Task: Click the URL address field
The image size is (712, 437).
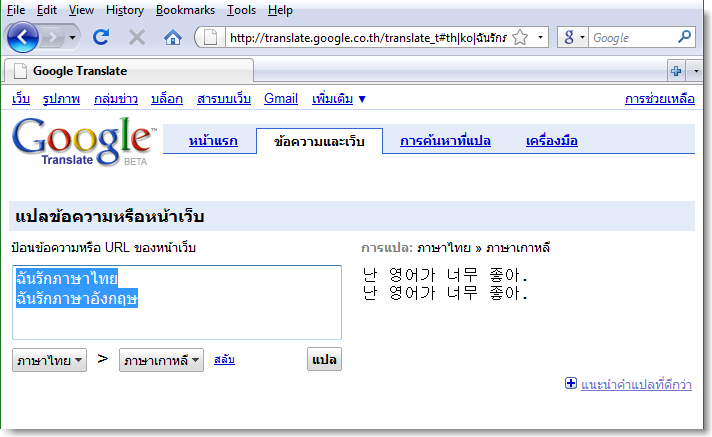Action: pyautogui.click(x=368, y=38)
